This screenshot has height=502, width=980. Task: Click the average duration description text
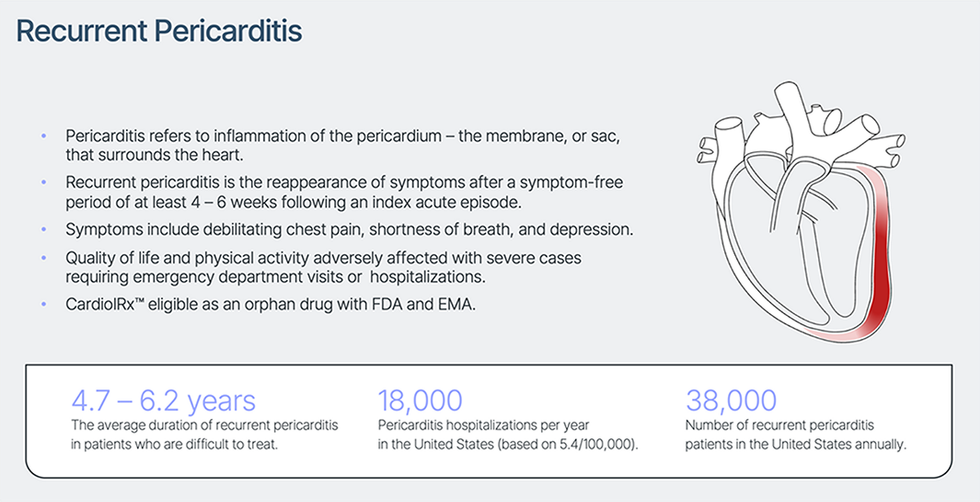pyautogui.click(x=204, y=434)
